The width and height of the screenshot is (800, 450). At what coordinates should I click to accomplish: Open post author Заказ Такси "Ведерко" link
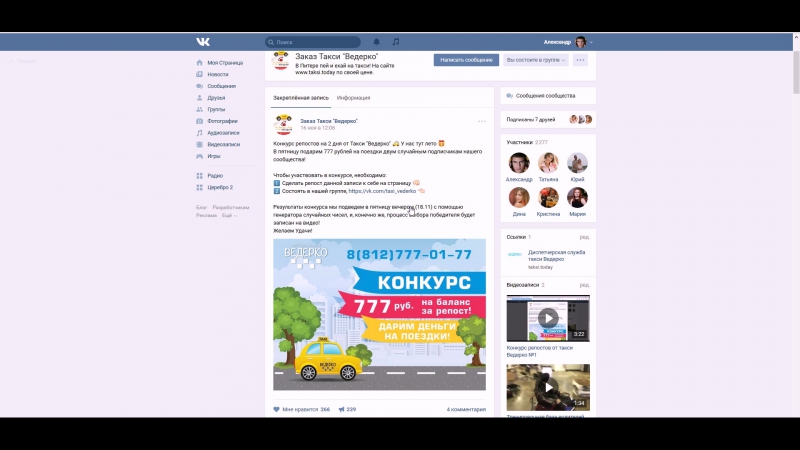[329, 121]
